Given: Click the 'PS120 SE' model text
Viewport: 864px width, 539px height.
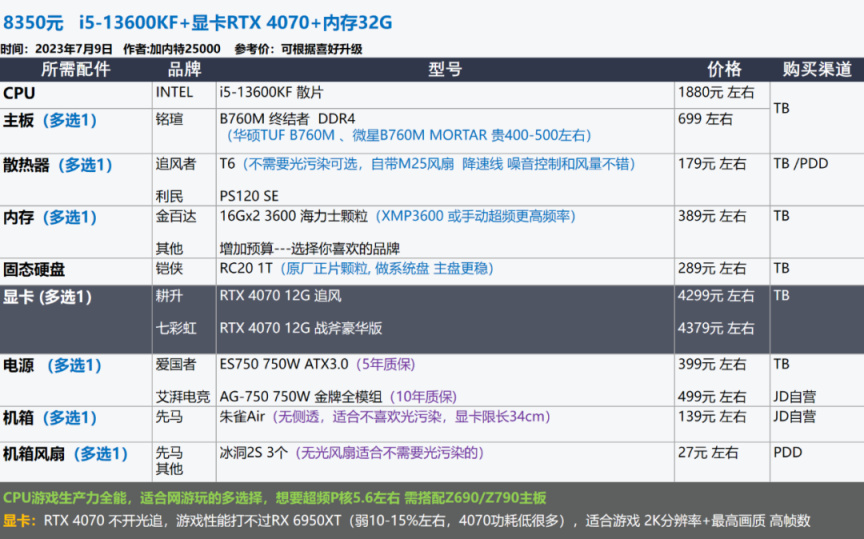Looking at the screenshot, I should 249,196.
